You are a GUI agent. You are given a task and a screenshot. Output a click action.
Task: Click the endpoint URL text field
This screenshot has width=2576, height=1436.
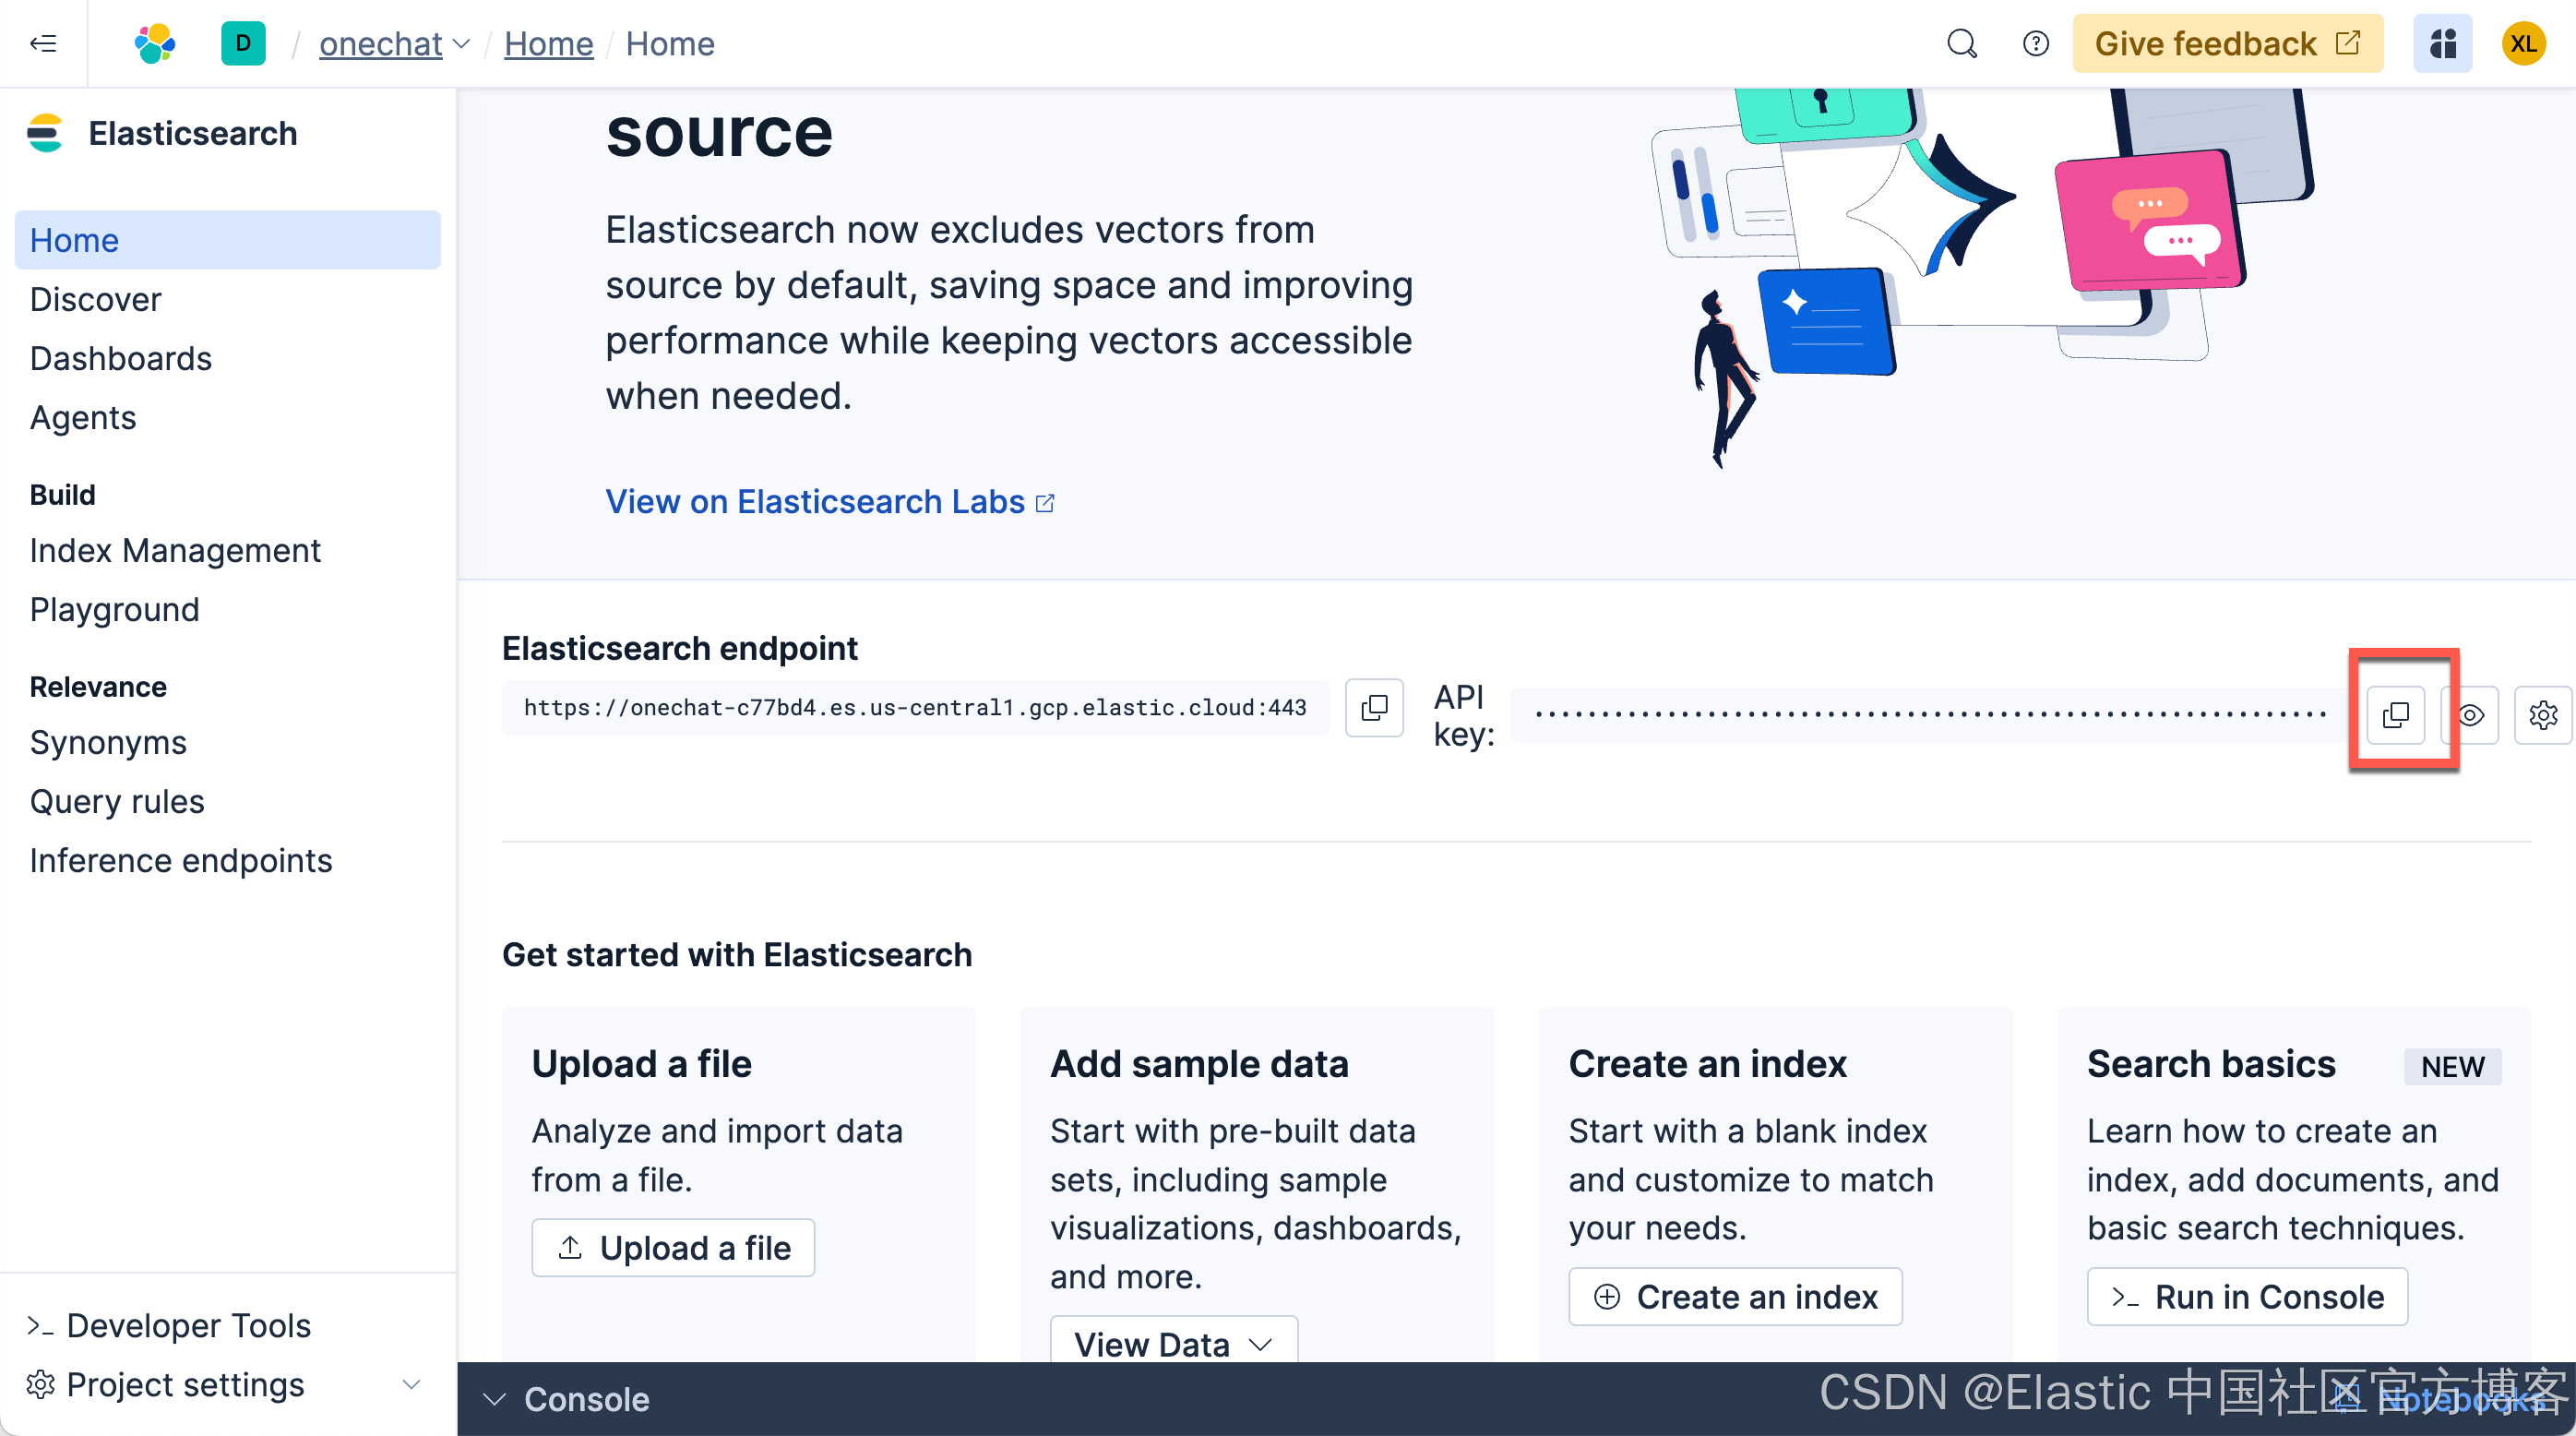click(914, 708)
